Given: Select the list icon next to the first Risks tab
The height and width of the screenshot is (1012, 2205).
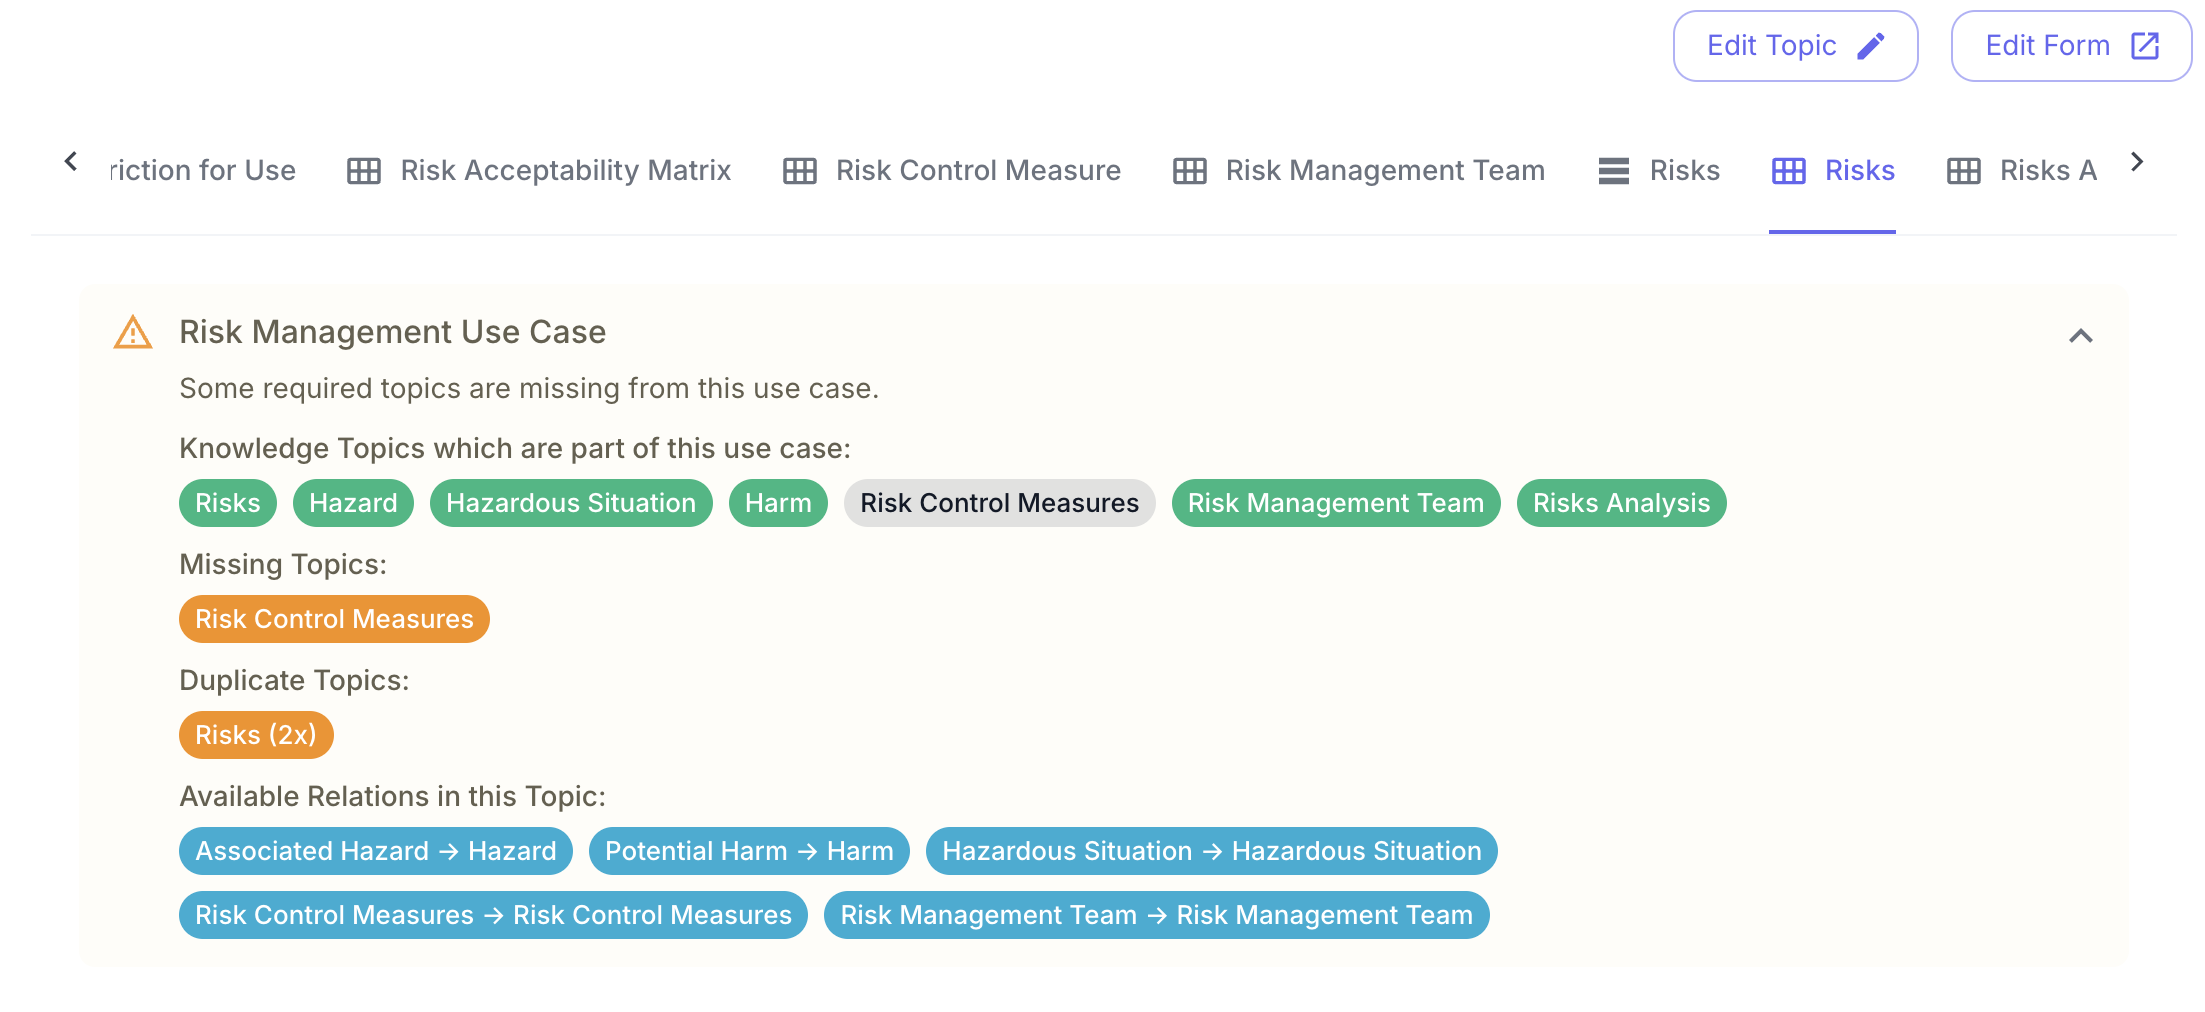Looking at the screenshot, I should [x=1612, y=170].
